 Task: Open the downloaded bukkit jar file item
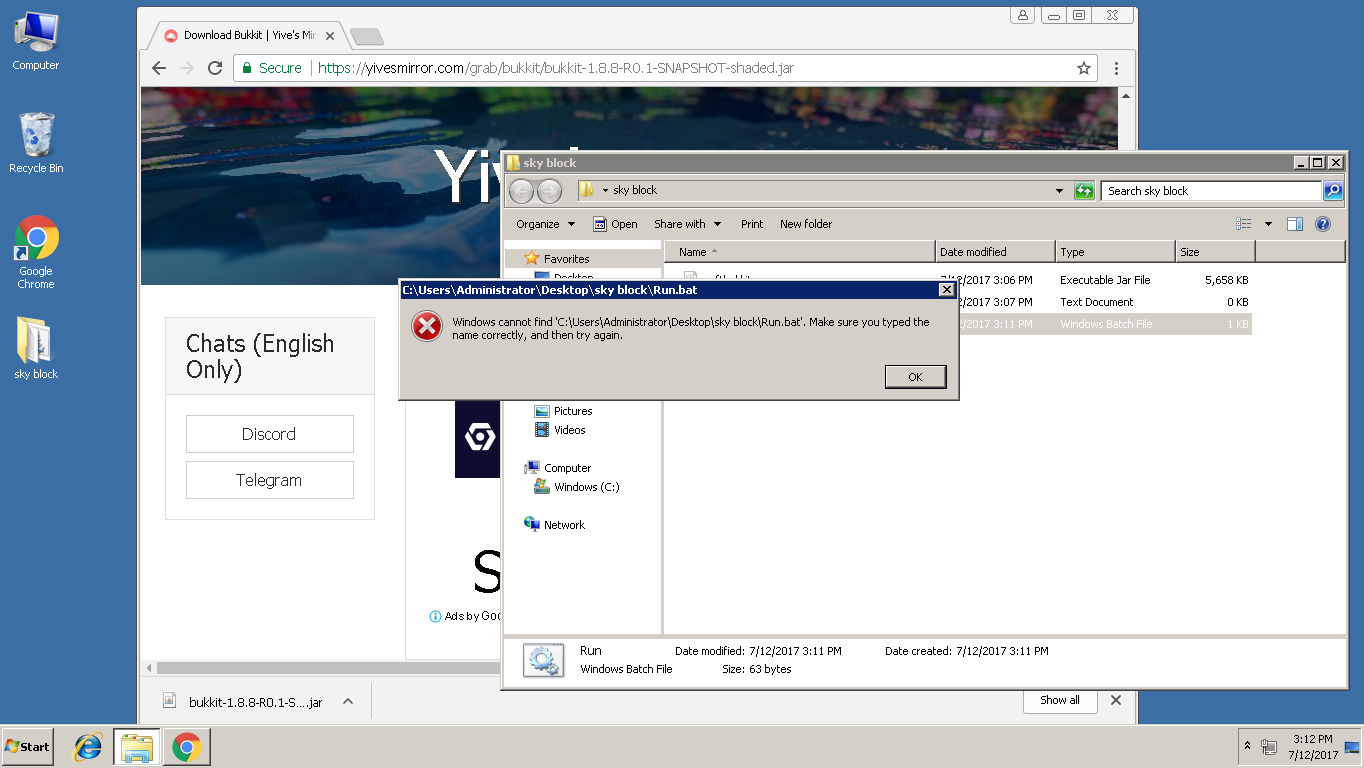pyautogui.click(x=243, y=702)
